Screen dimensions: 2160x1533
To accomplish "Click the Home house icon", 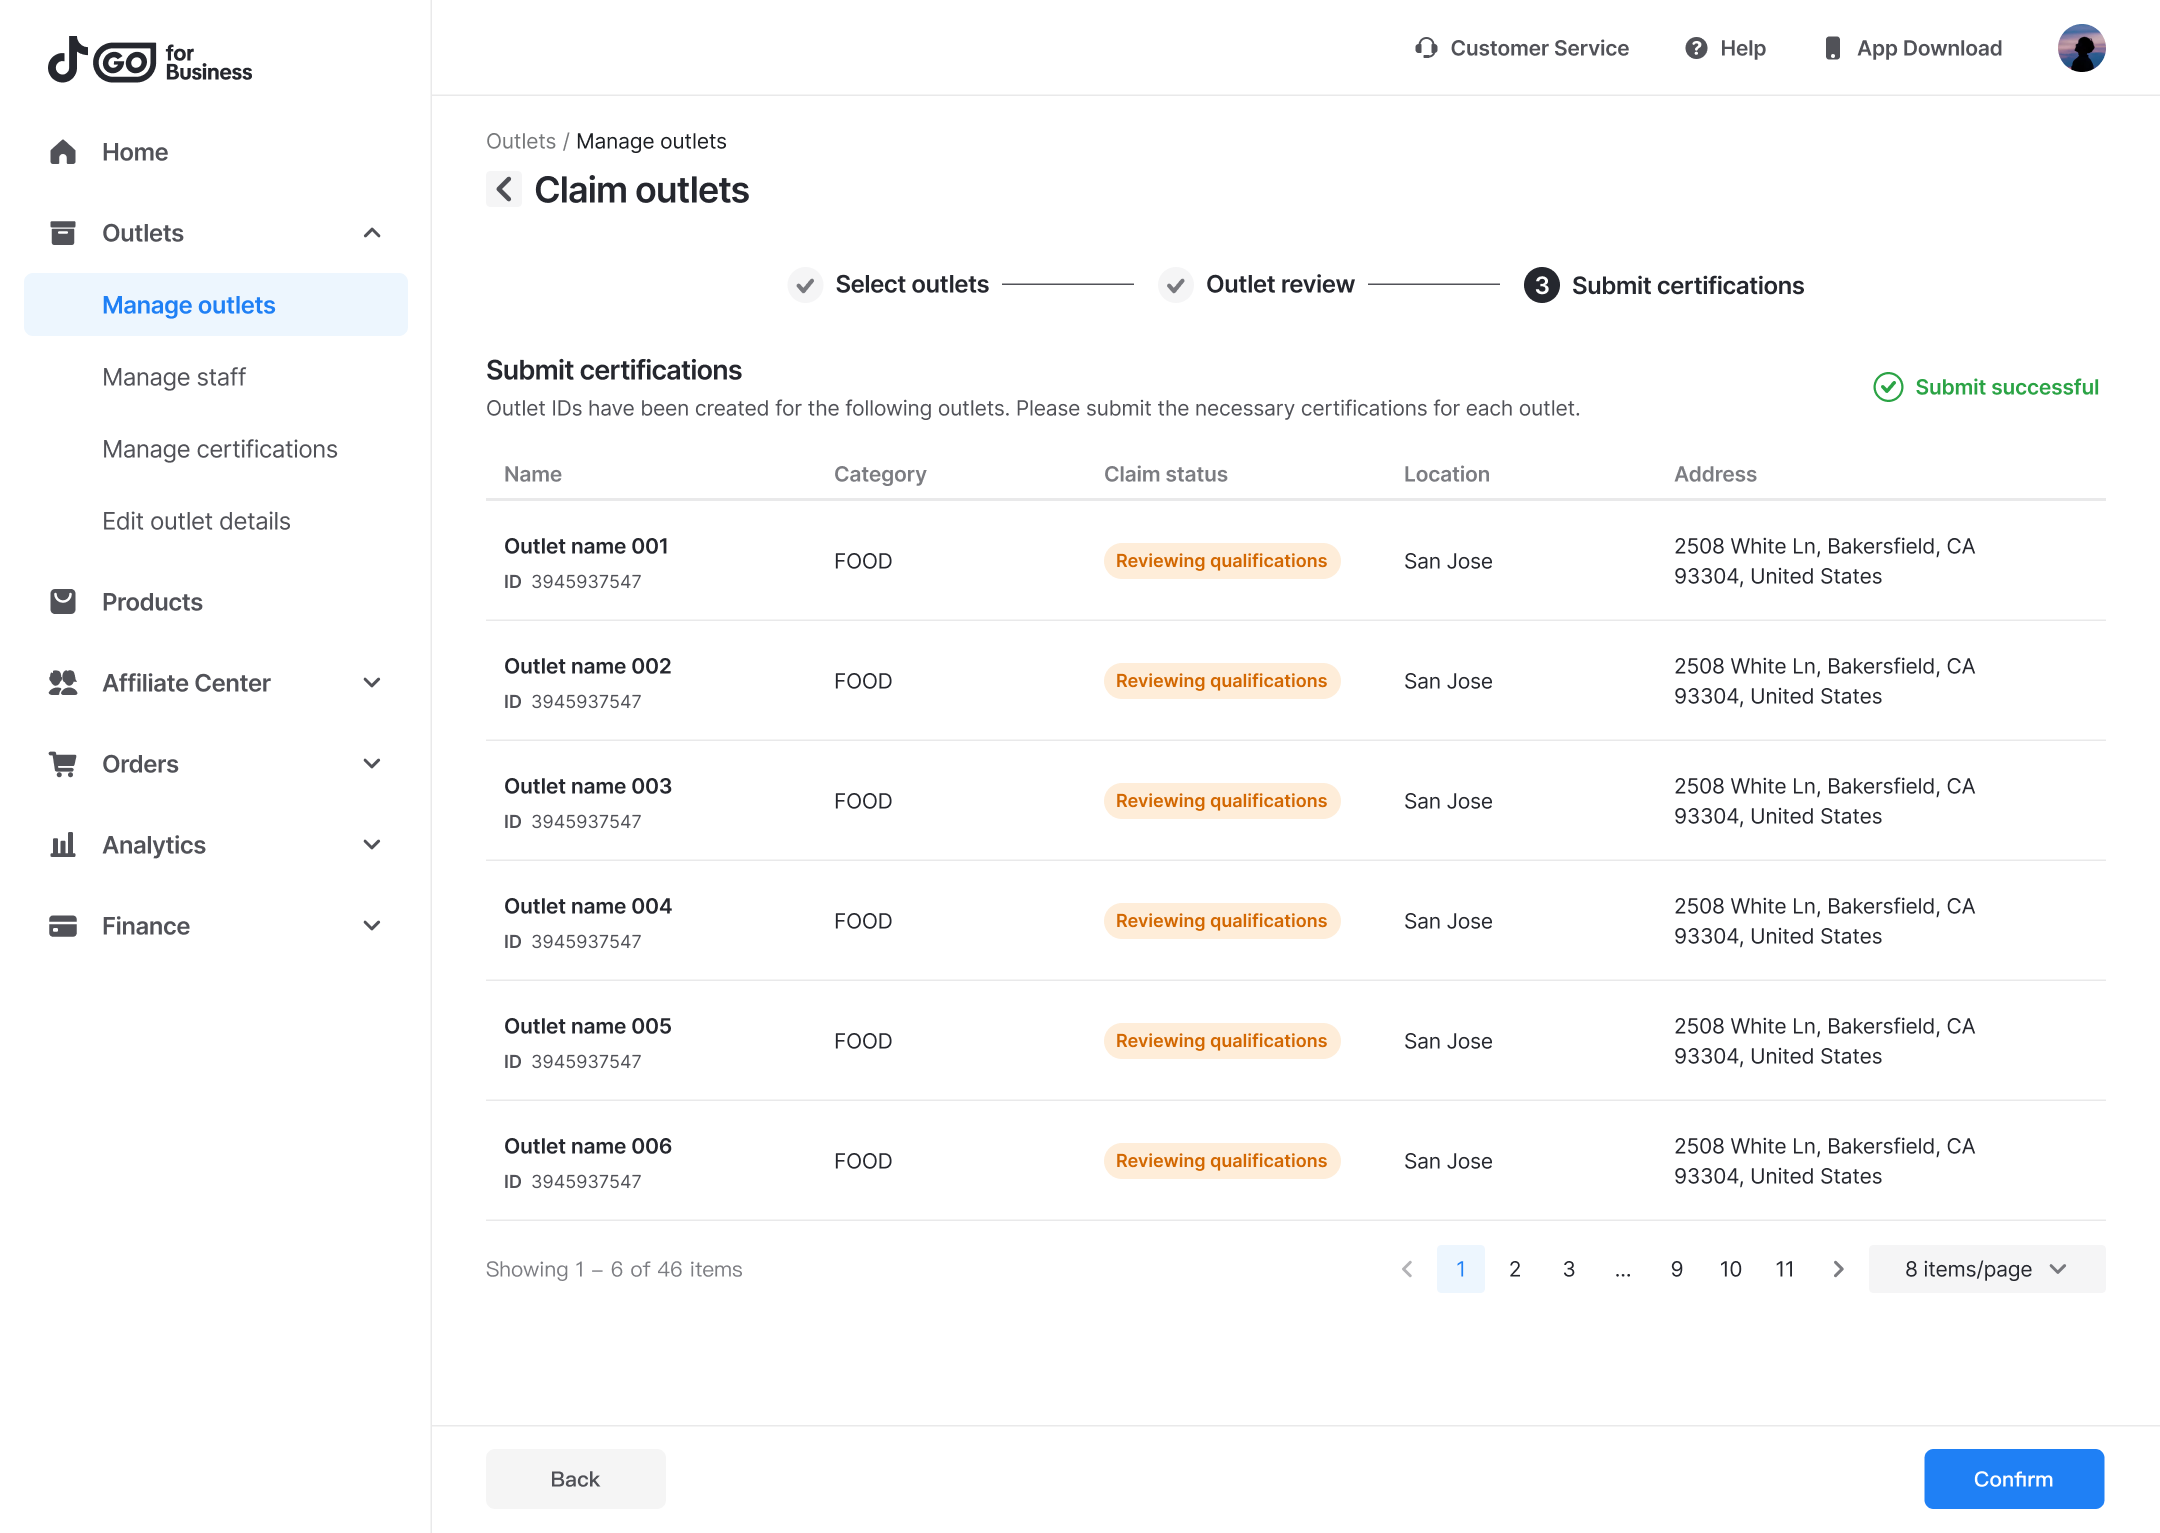I will (x=63, y=152).
